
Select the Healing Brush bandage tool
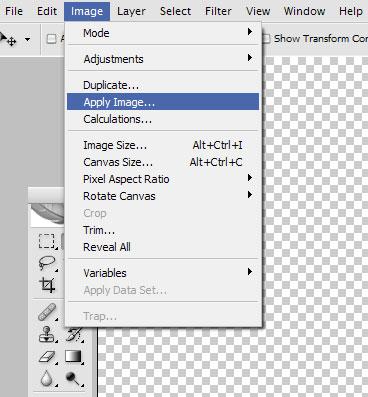pos(47,312)
